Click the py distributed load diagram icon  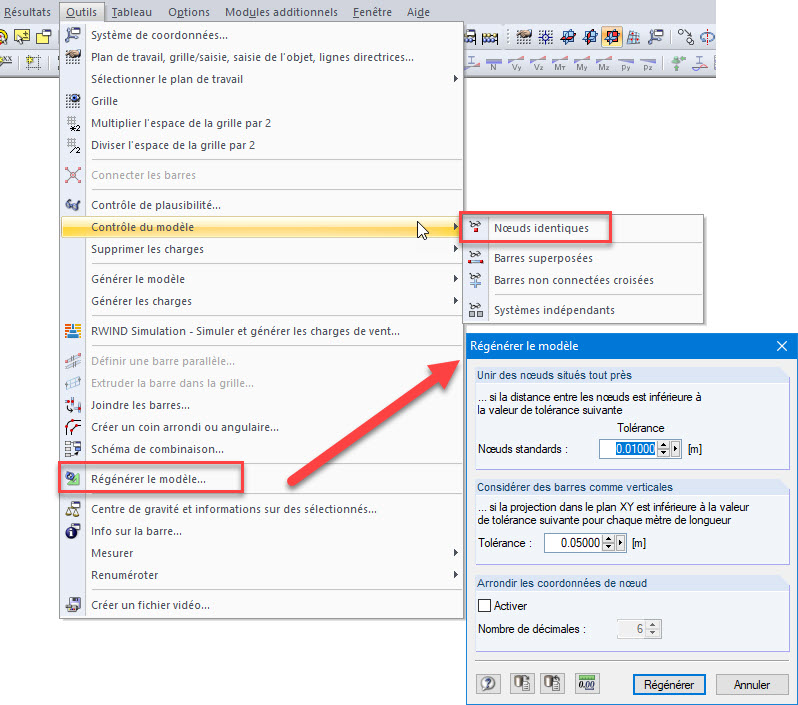tap(625, 64)
